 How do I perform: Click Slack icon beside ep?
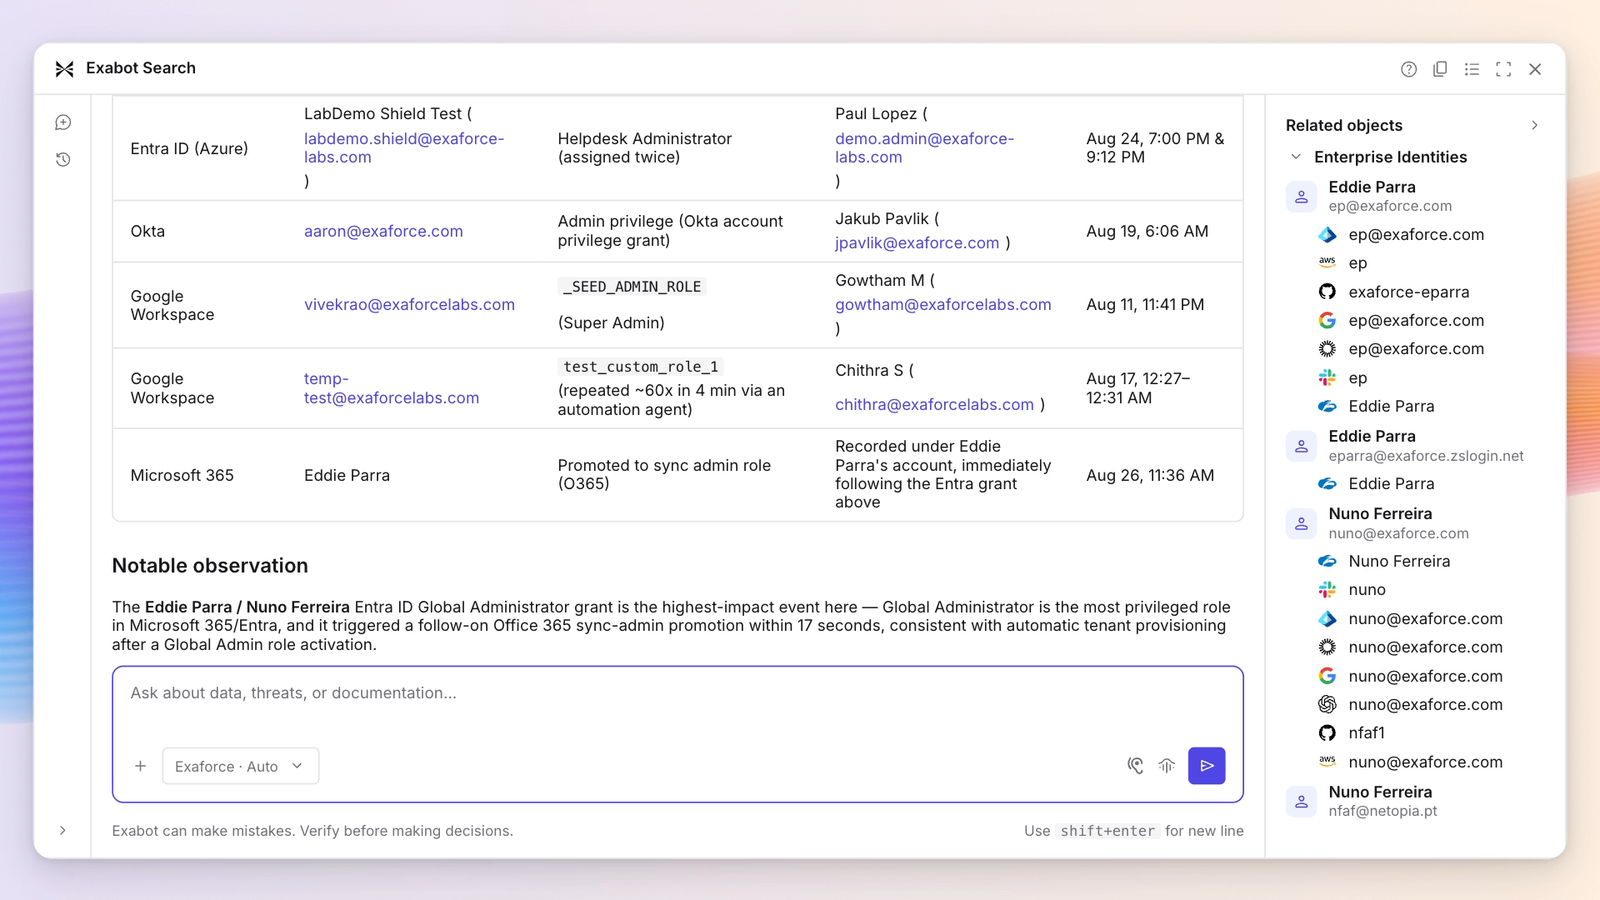click(1327, 378)
